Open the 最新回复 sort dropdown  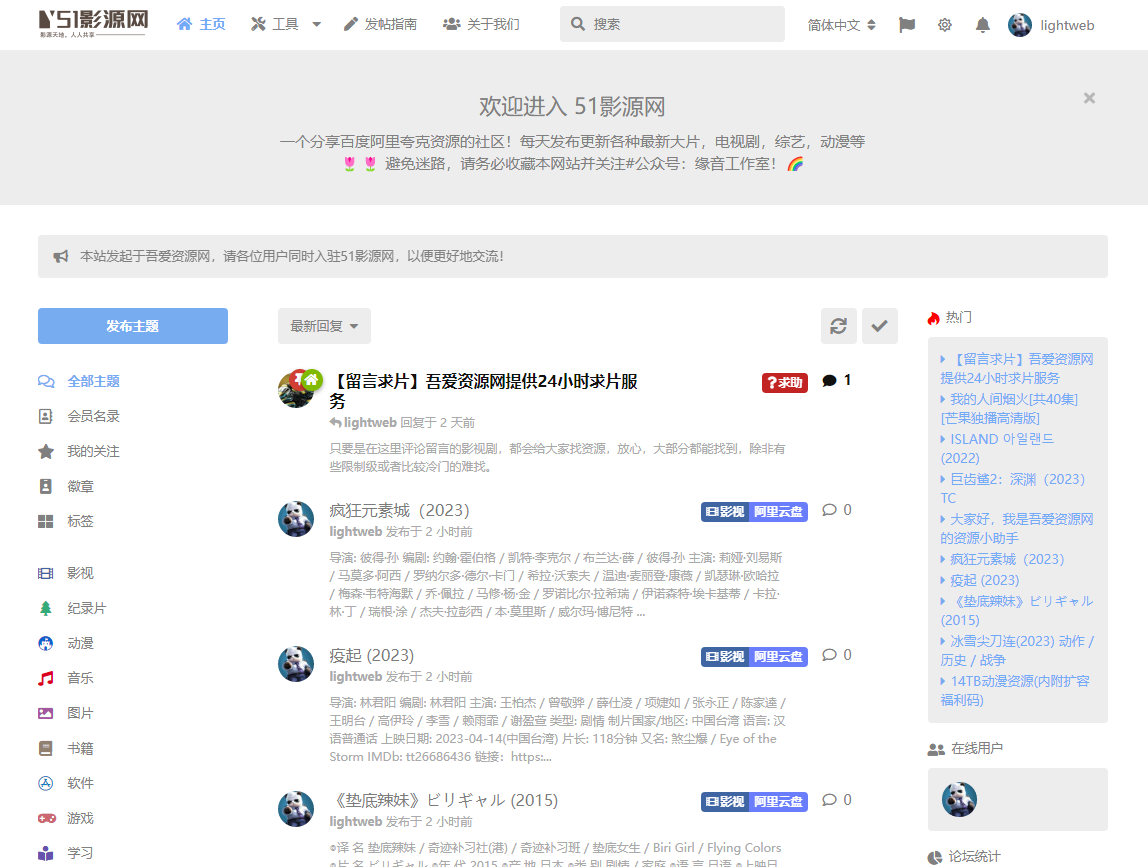(x=324, y=326)
